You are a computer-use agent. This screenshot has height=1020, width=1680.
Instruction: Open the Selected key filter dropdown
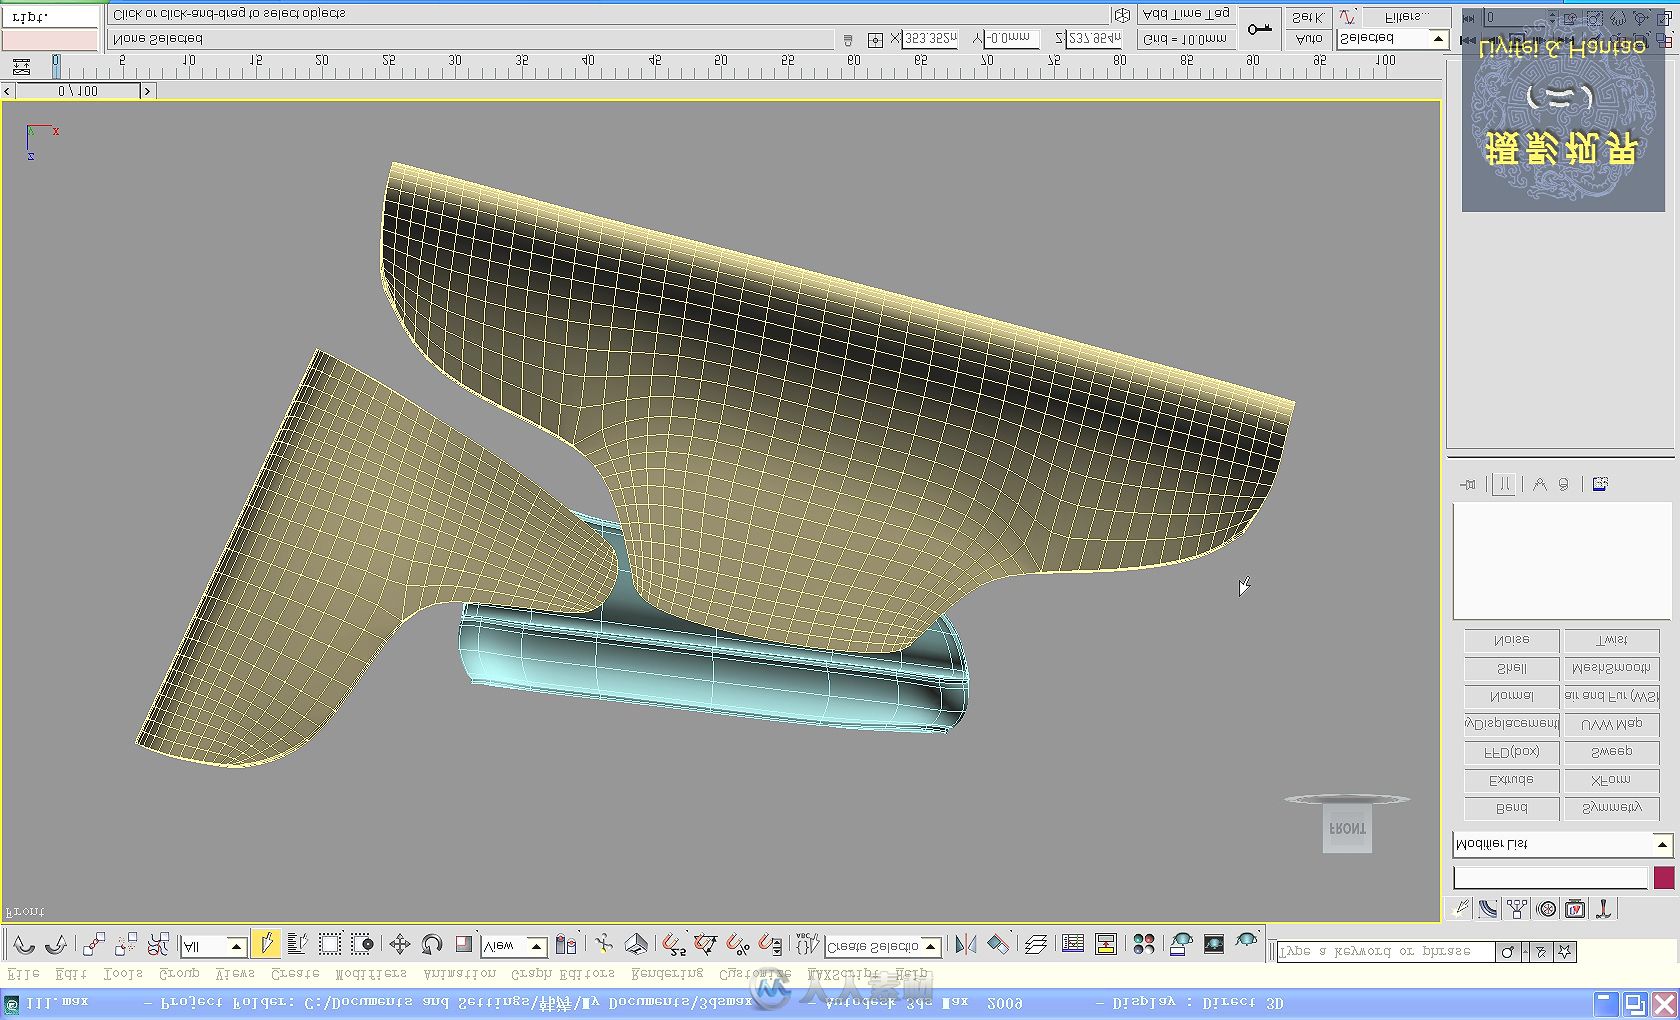pyautogui.click(x=1393, y=39)
